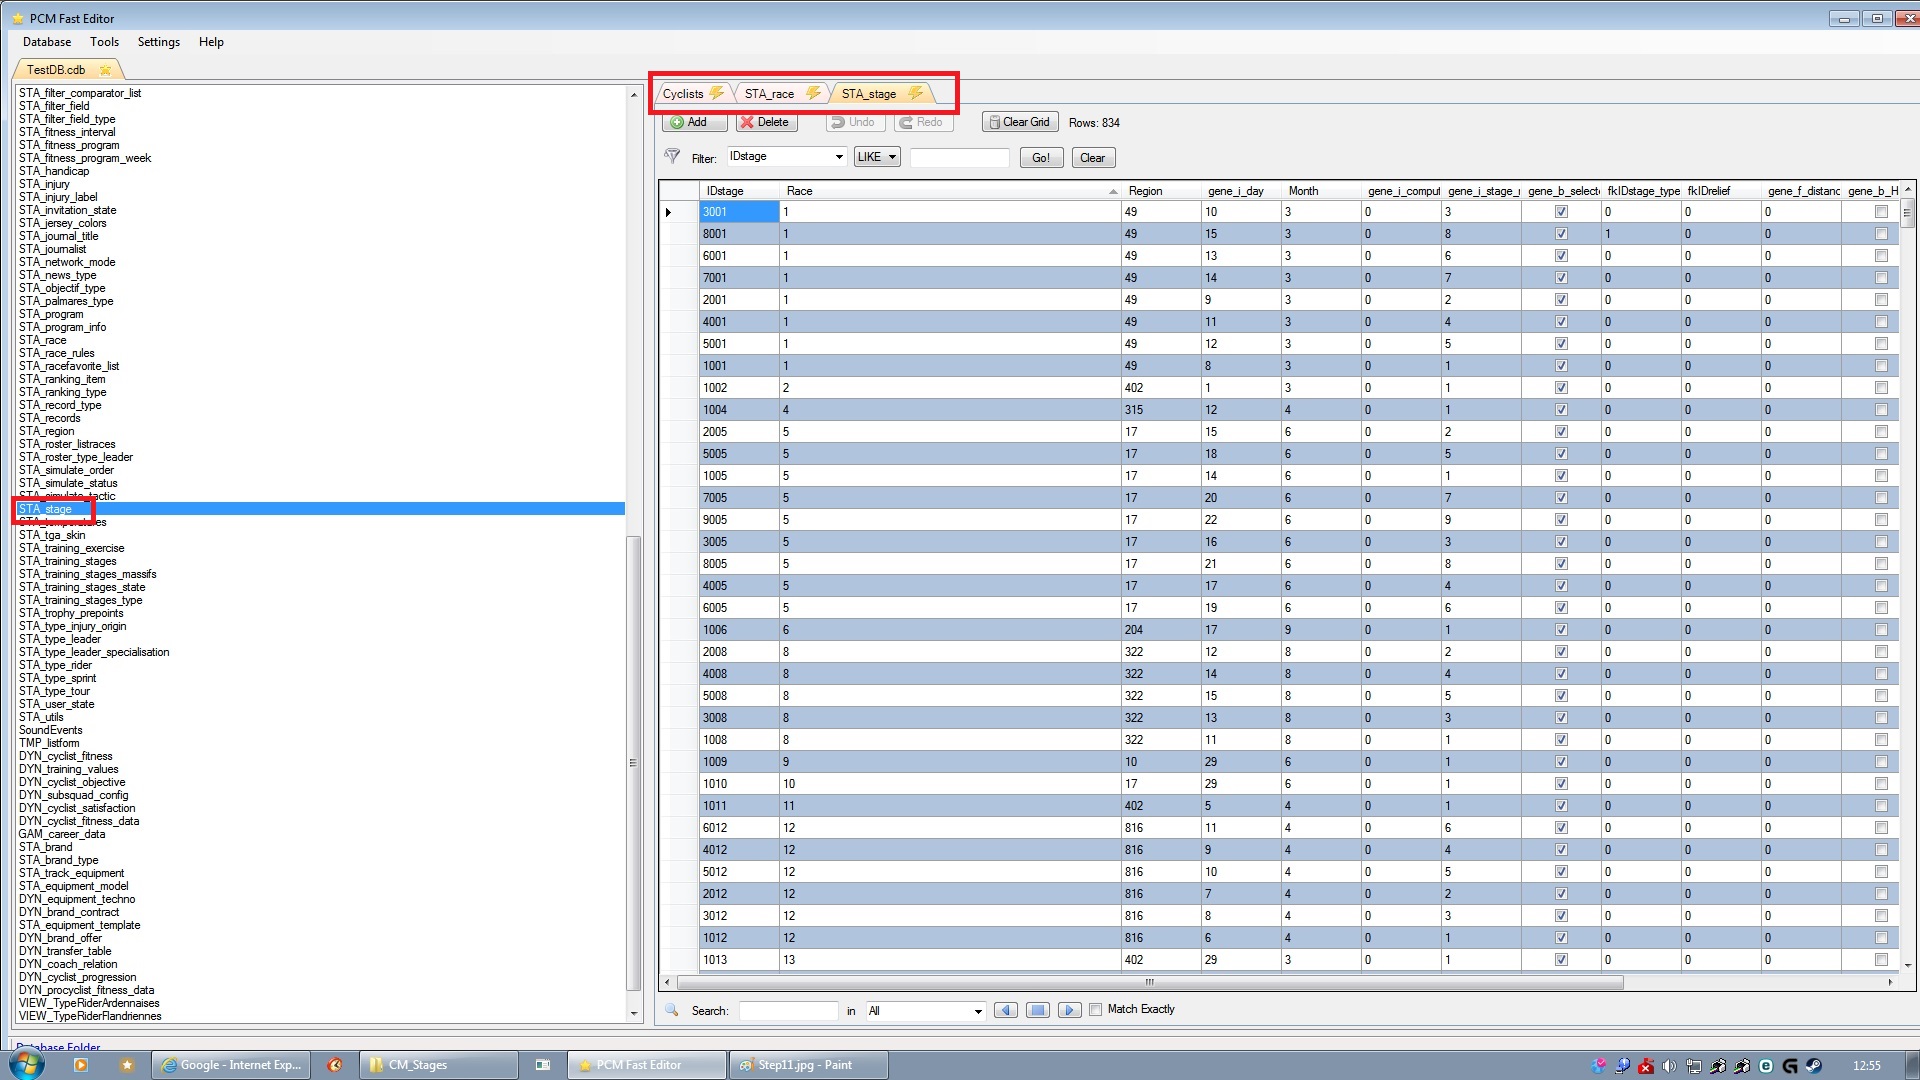Screen dimensions: 1920x1080
Task: Click the filter funnel icon
Action: [x=674, y=156]
